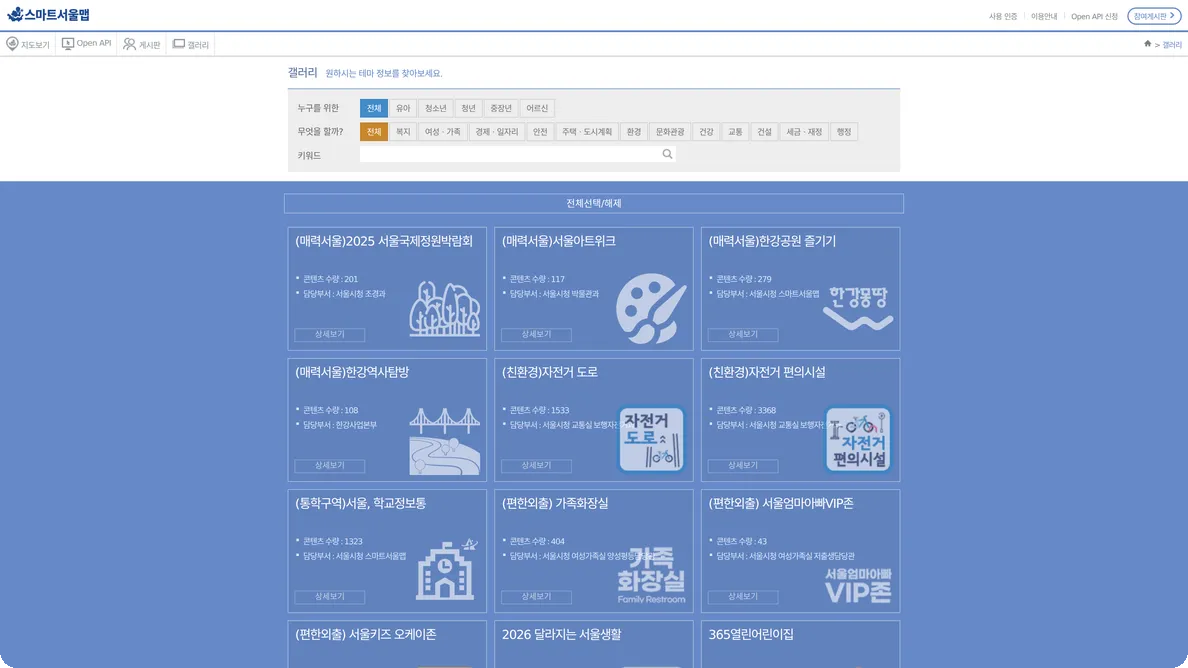Click the (통학구역)서울, 학교정보통 title
This screenshot has height=668, width=1188.
pyautogui.click(x=361, y=503)
